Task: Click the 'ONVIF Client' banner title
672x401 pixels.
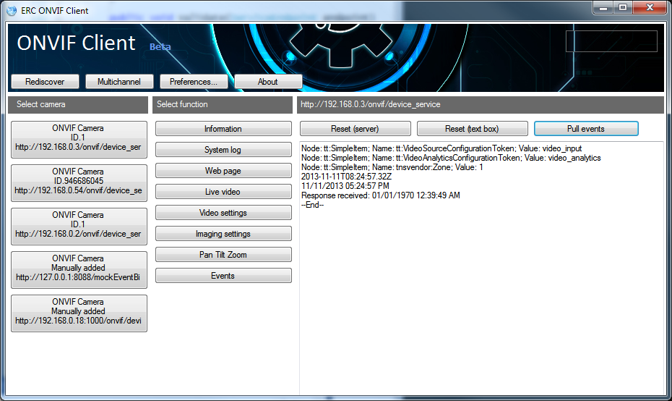Action: tap(76, 43)
